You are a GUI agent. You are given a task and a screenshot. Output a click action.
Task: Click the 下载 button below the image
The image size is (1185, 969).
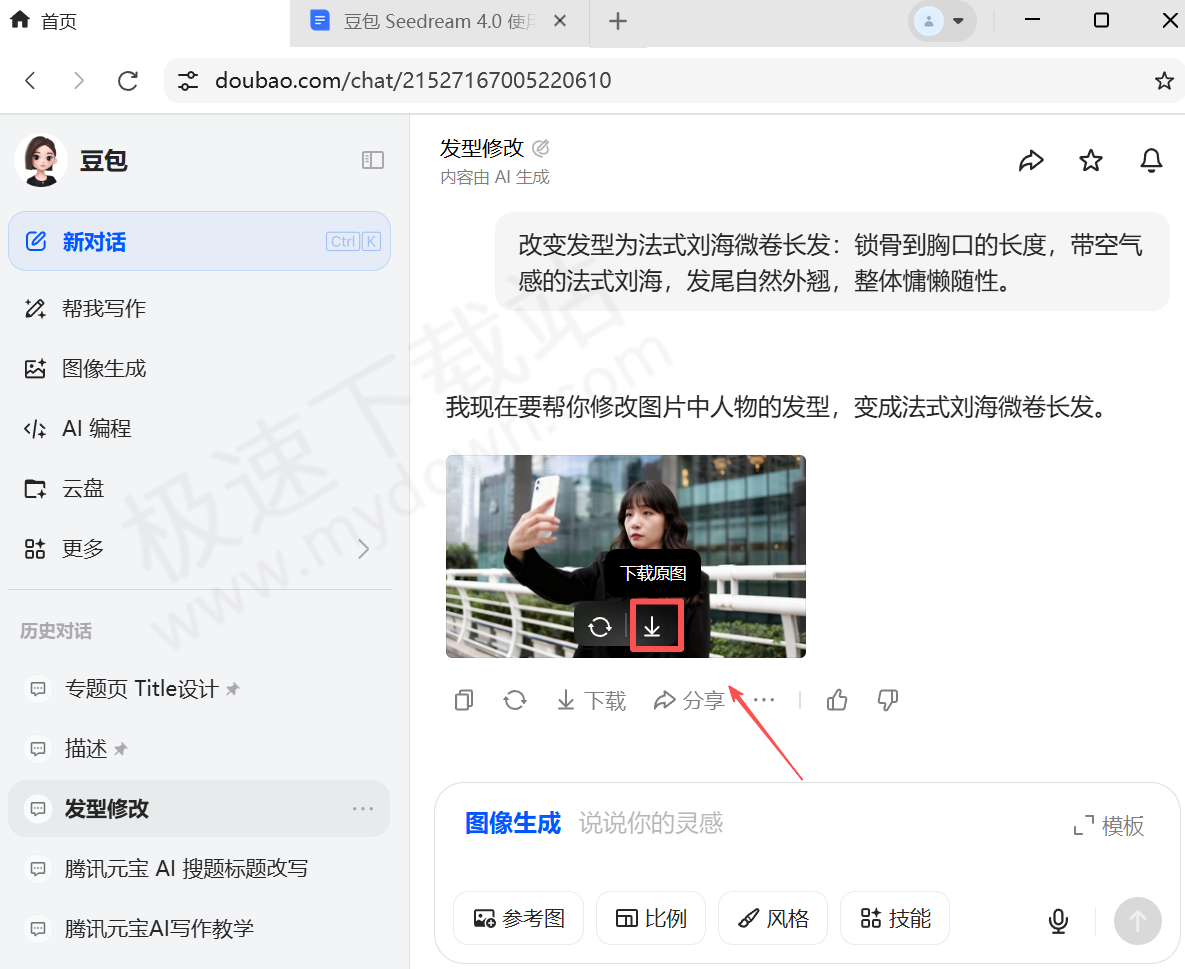591,700
